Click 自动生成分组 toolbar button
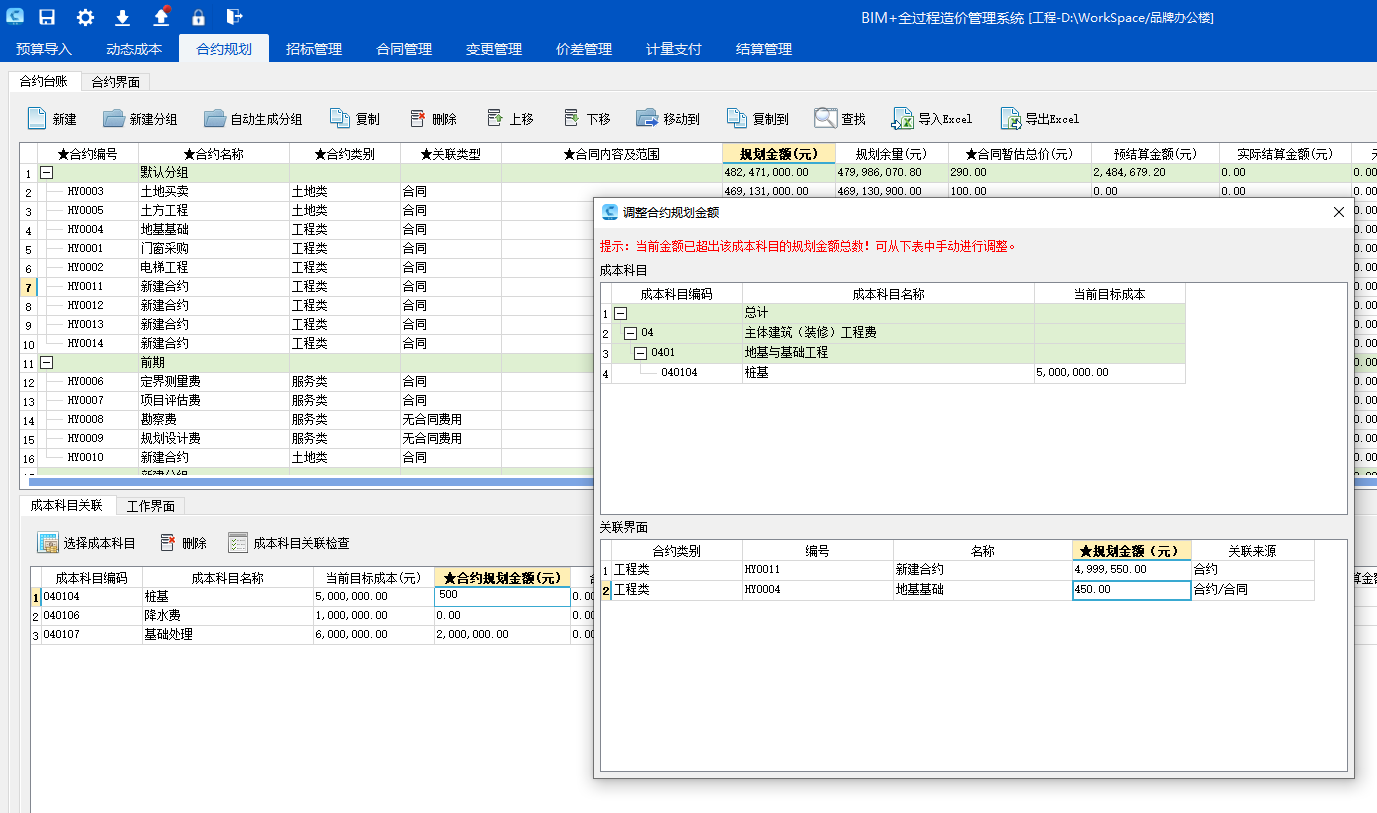The width and height of the screenshot is (1377, 813). (253, 119)
